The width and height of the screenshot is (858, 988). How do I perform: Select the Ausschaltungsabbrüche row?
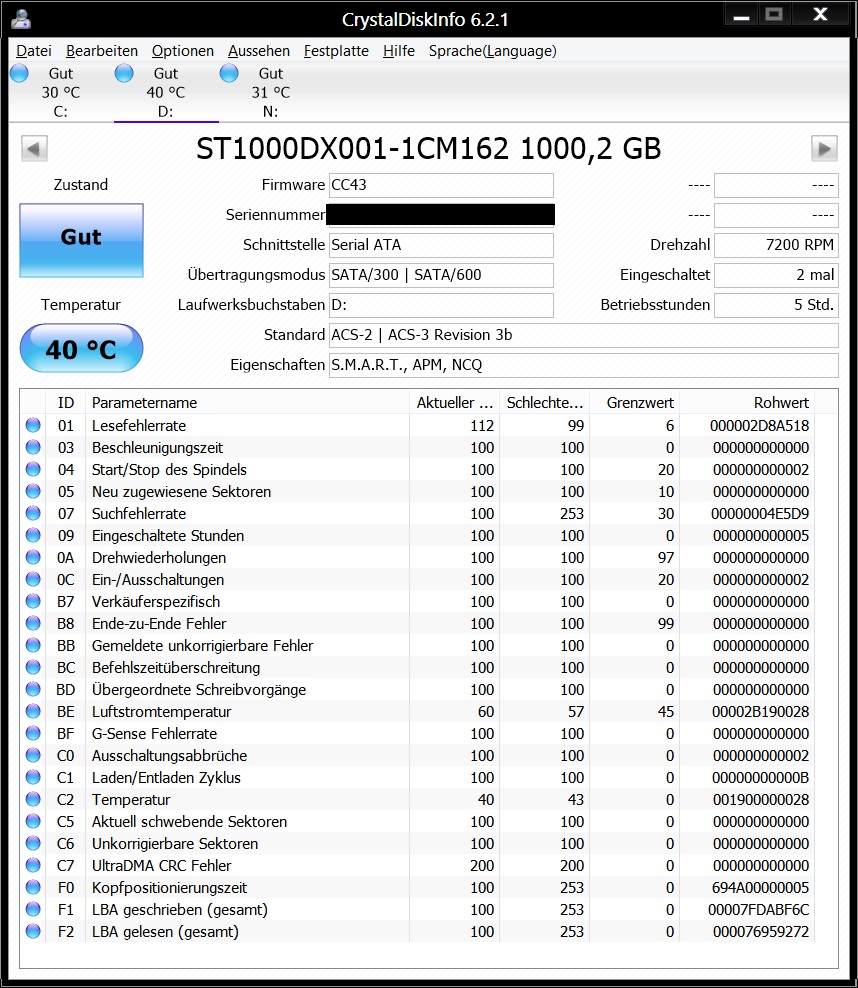[417, 755]
